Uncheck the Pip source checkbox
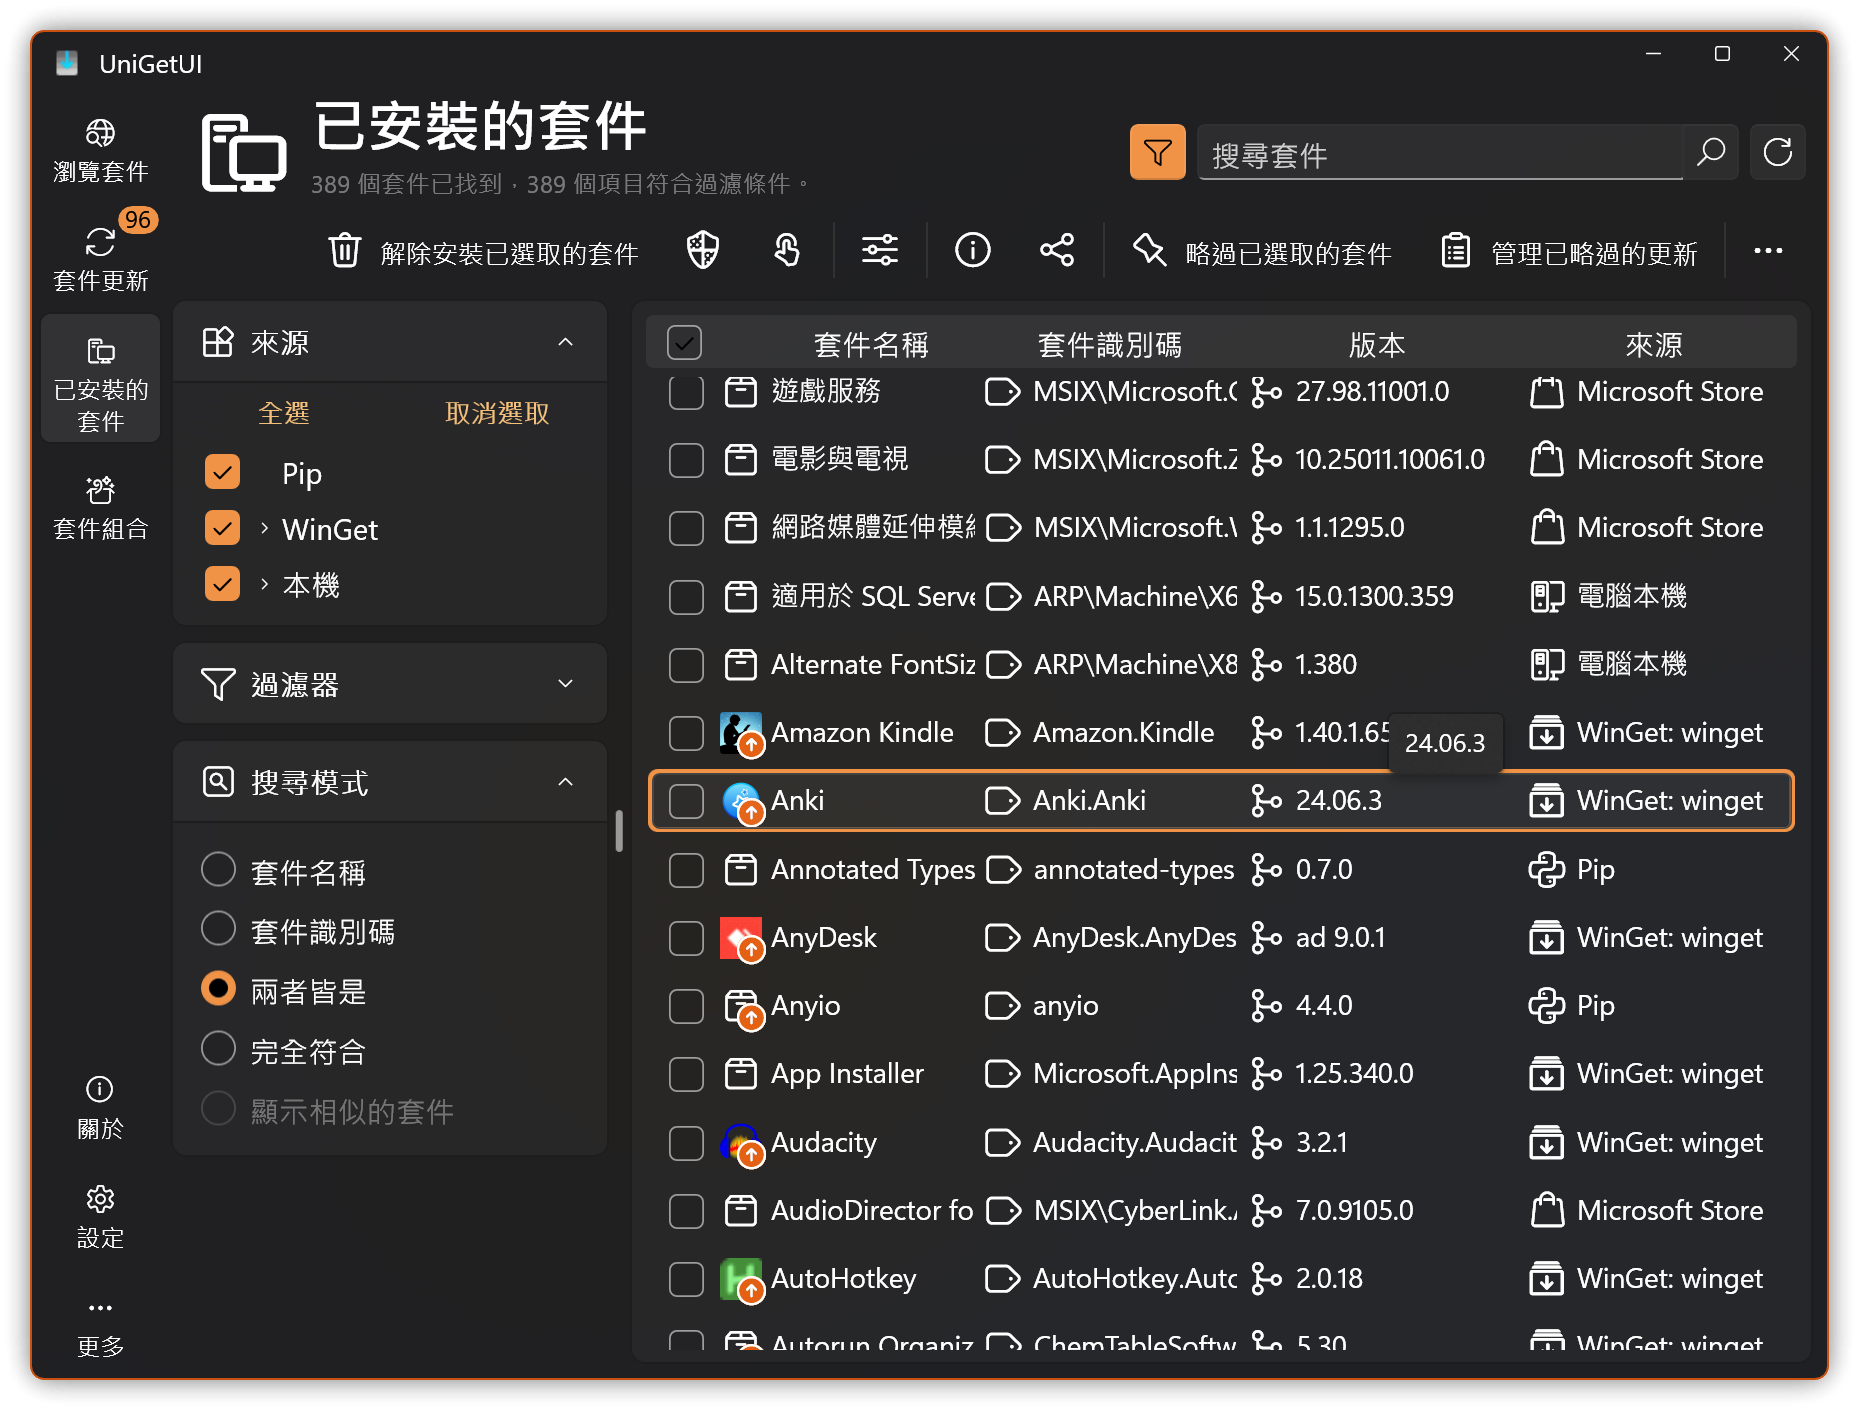The width and height of the screenshot is (1859, 1410). pyautogui.click(x=222, y=472)
